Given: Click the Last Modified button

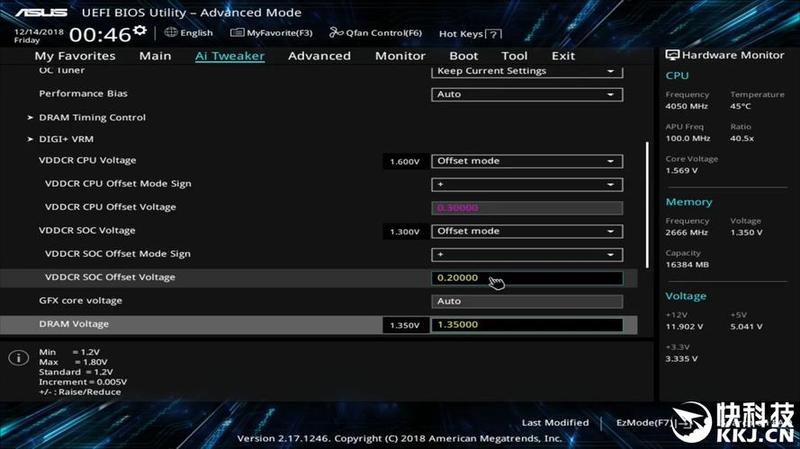Looking at the screenshot, I should (x=555, y=422).
